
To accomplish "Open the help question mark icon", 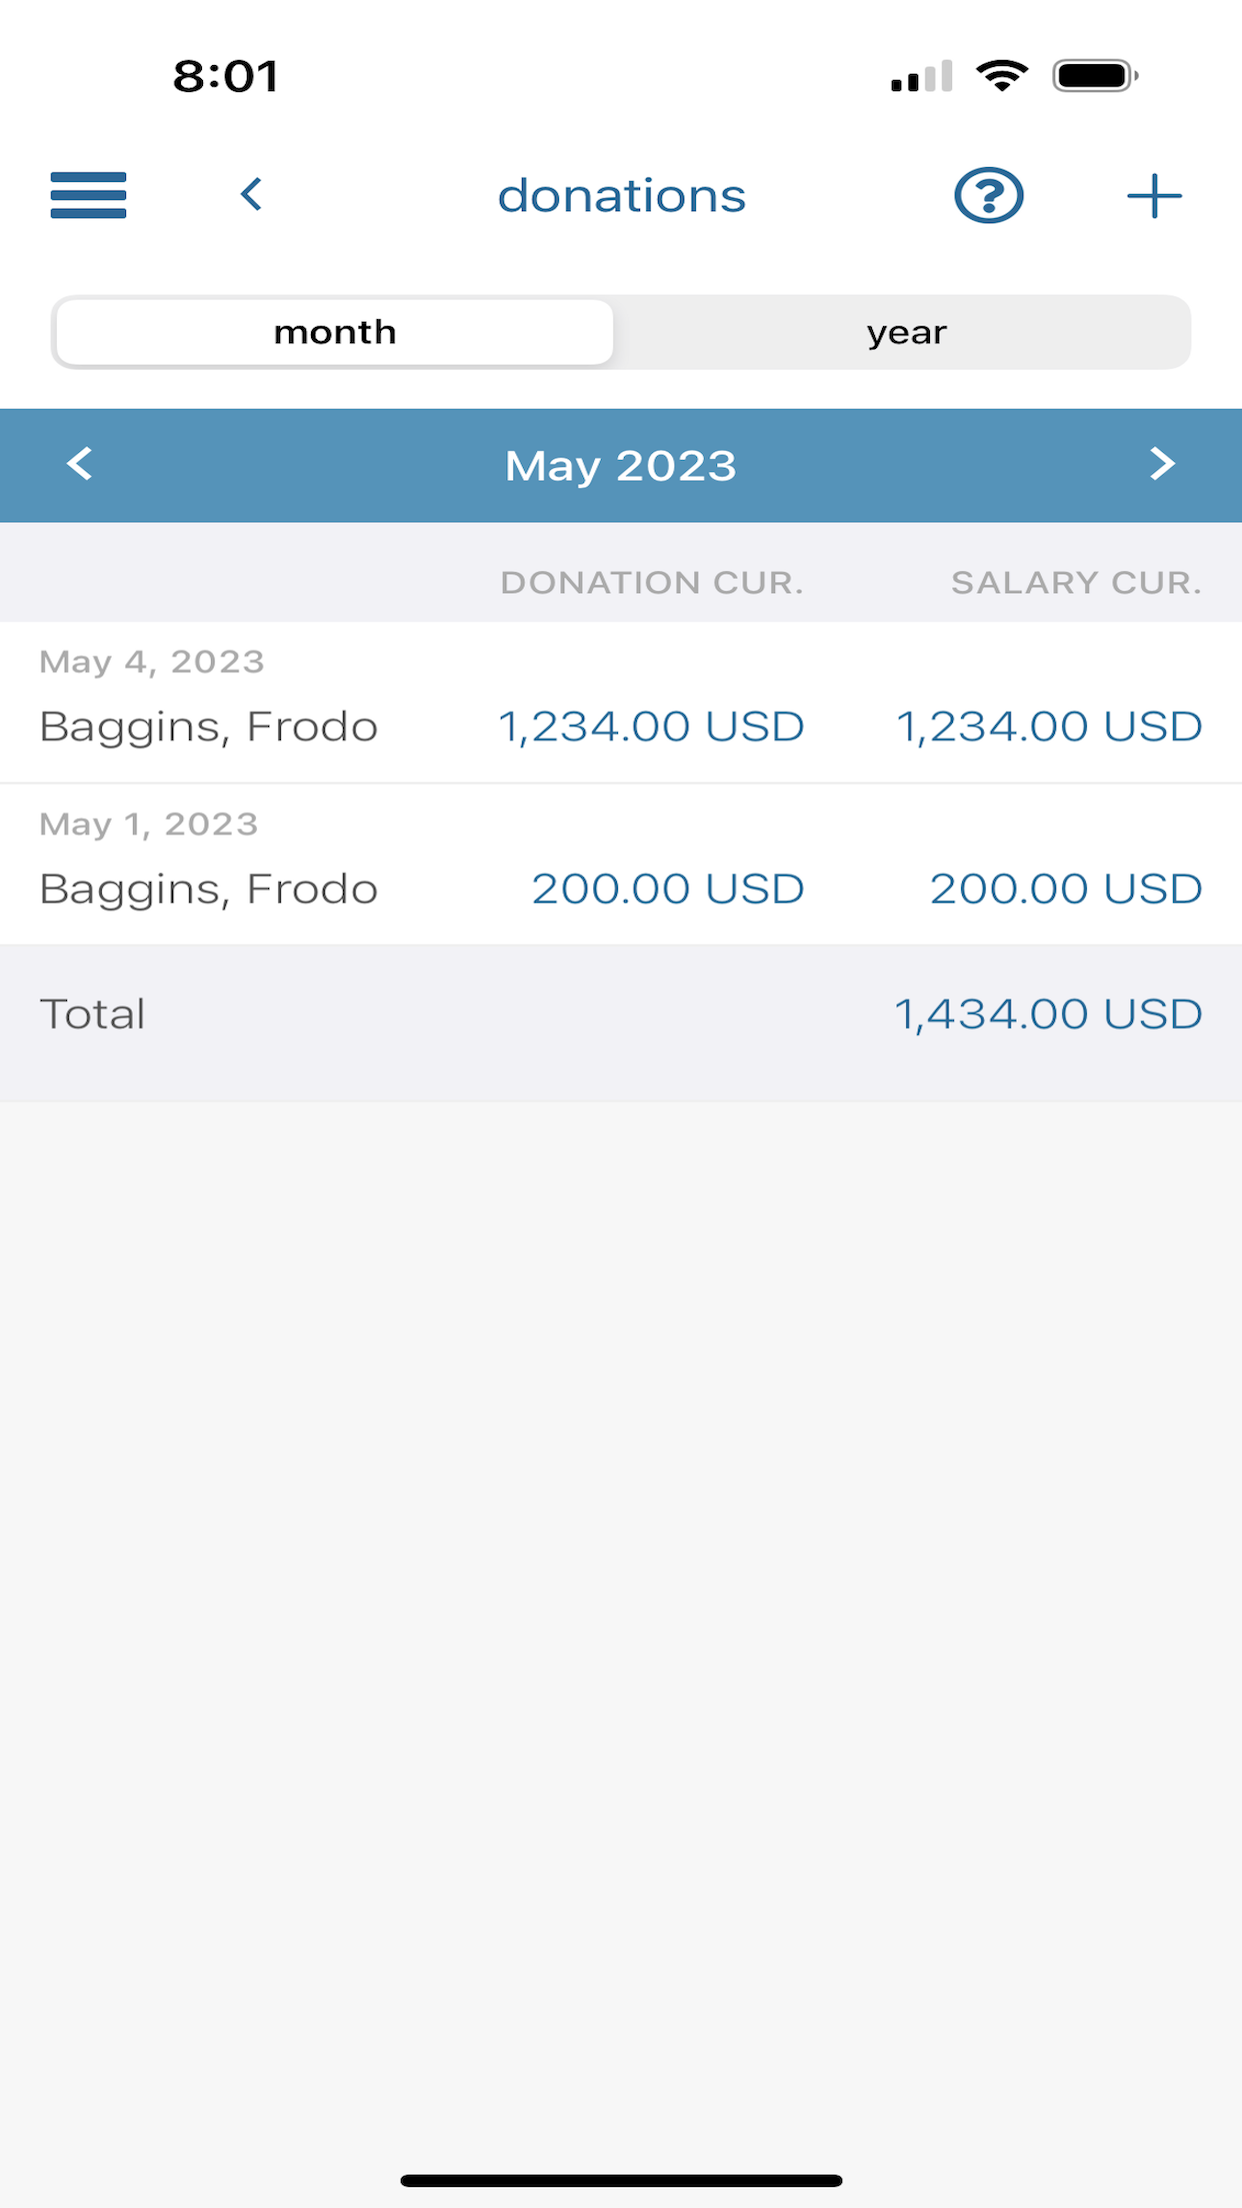I will coord(988,195).
